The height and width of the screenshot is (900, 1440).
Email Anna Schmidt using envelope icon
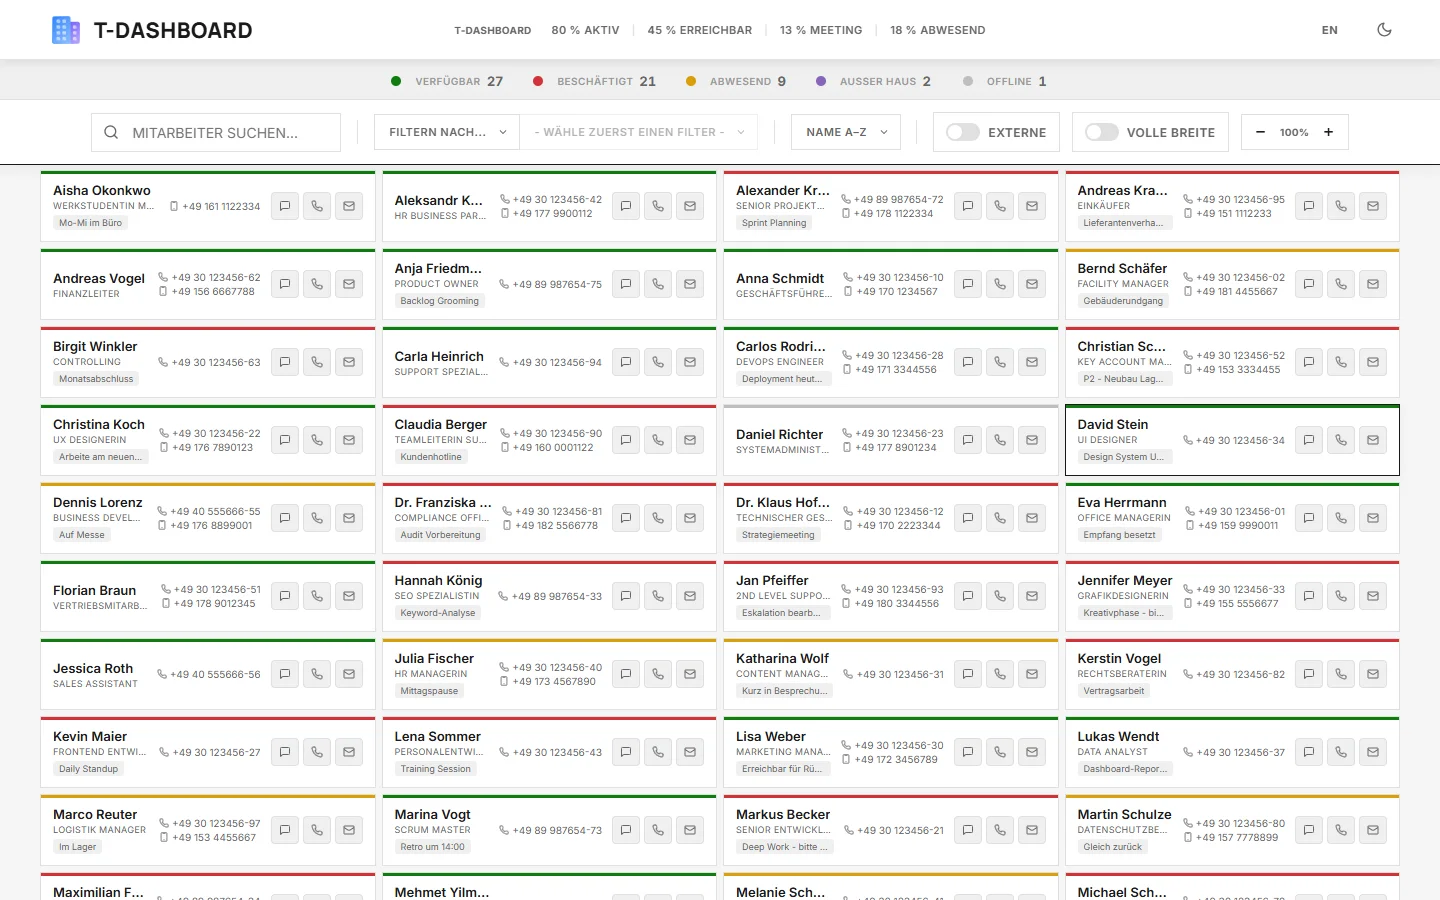pos(1032,284)
